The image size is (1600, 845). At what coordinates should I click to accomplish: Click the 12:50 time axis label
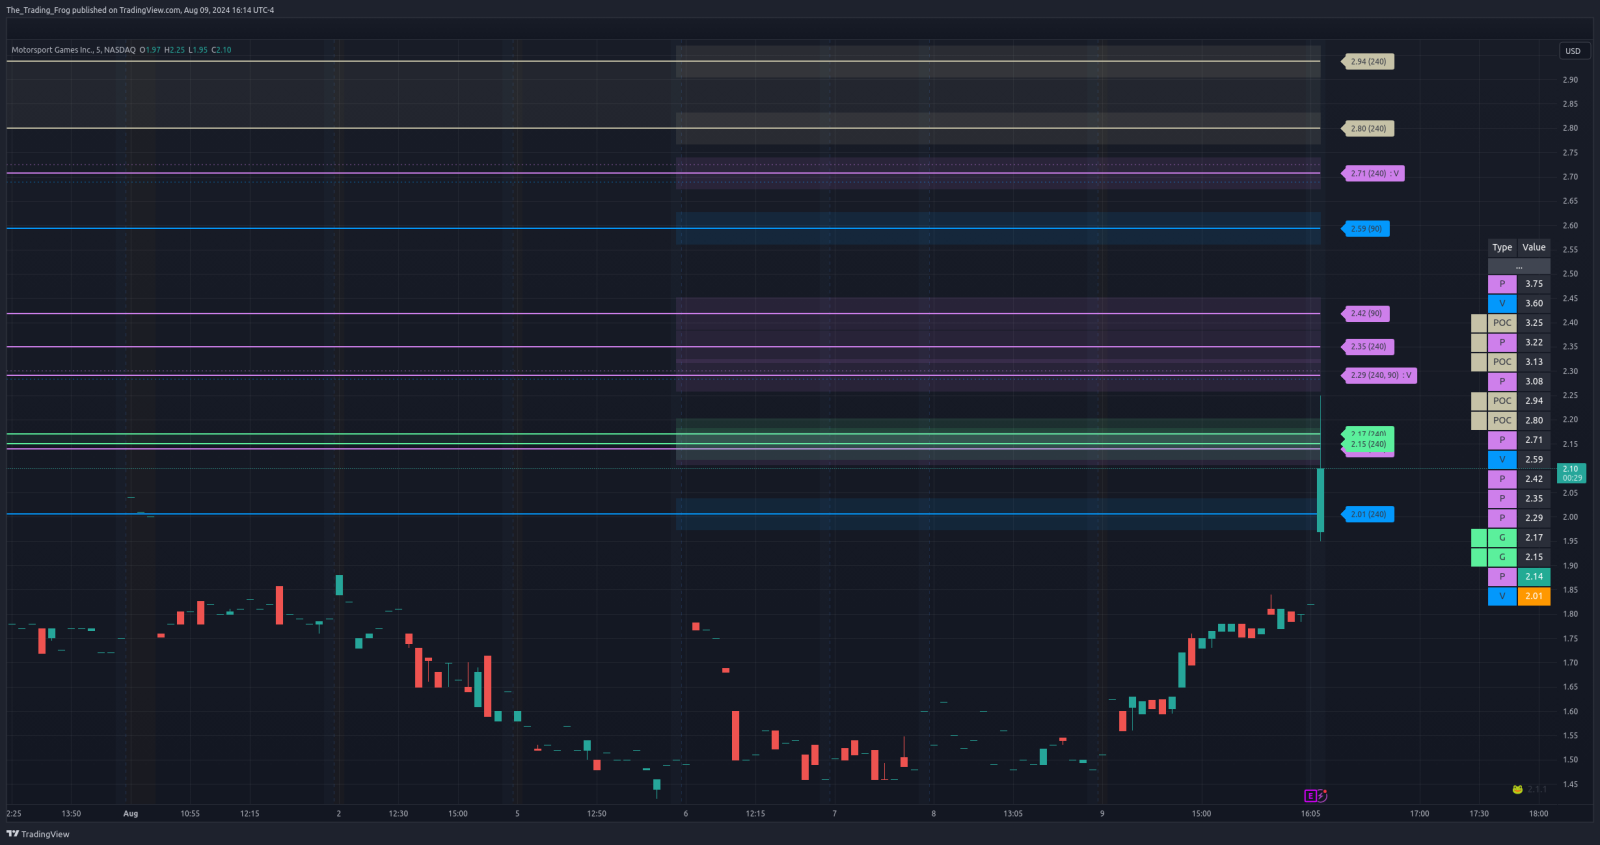tap(597, 814)
